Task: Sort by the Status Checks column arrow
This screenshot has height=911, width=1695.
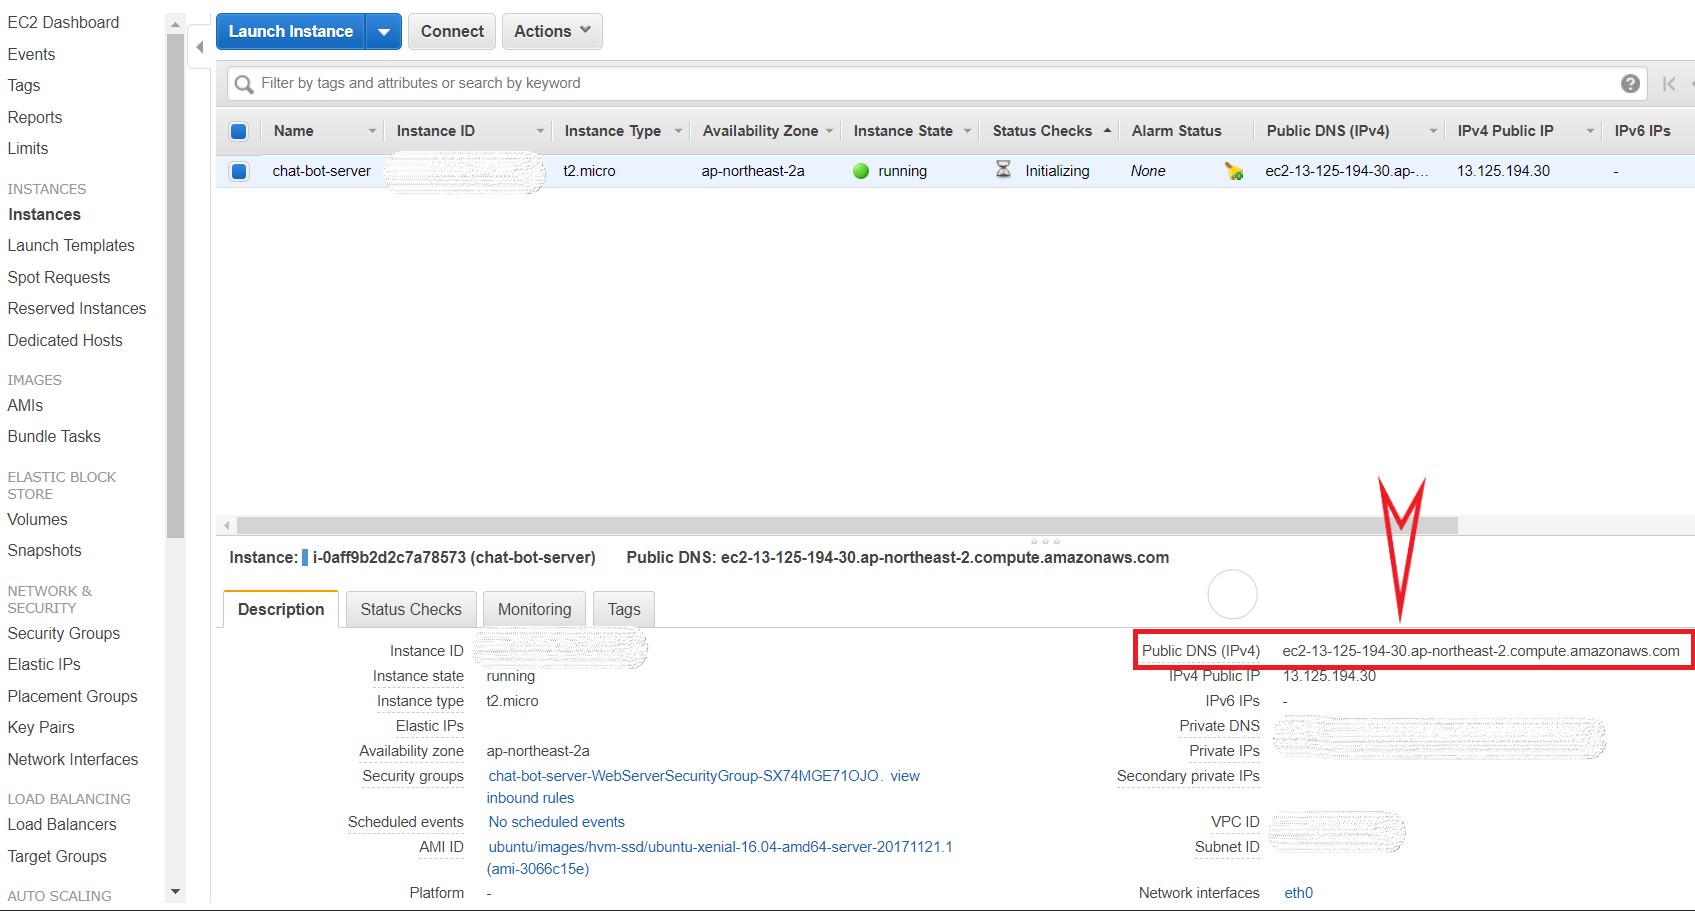Action: click(x=1107, y=131)
